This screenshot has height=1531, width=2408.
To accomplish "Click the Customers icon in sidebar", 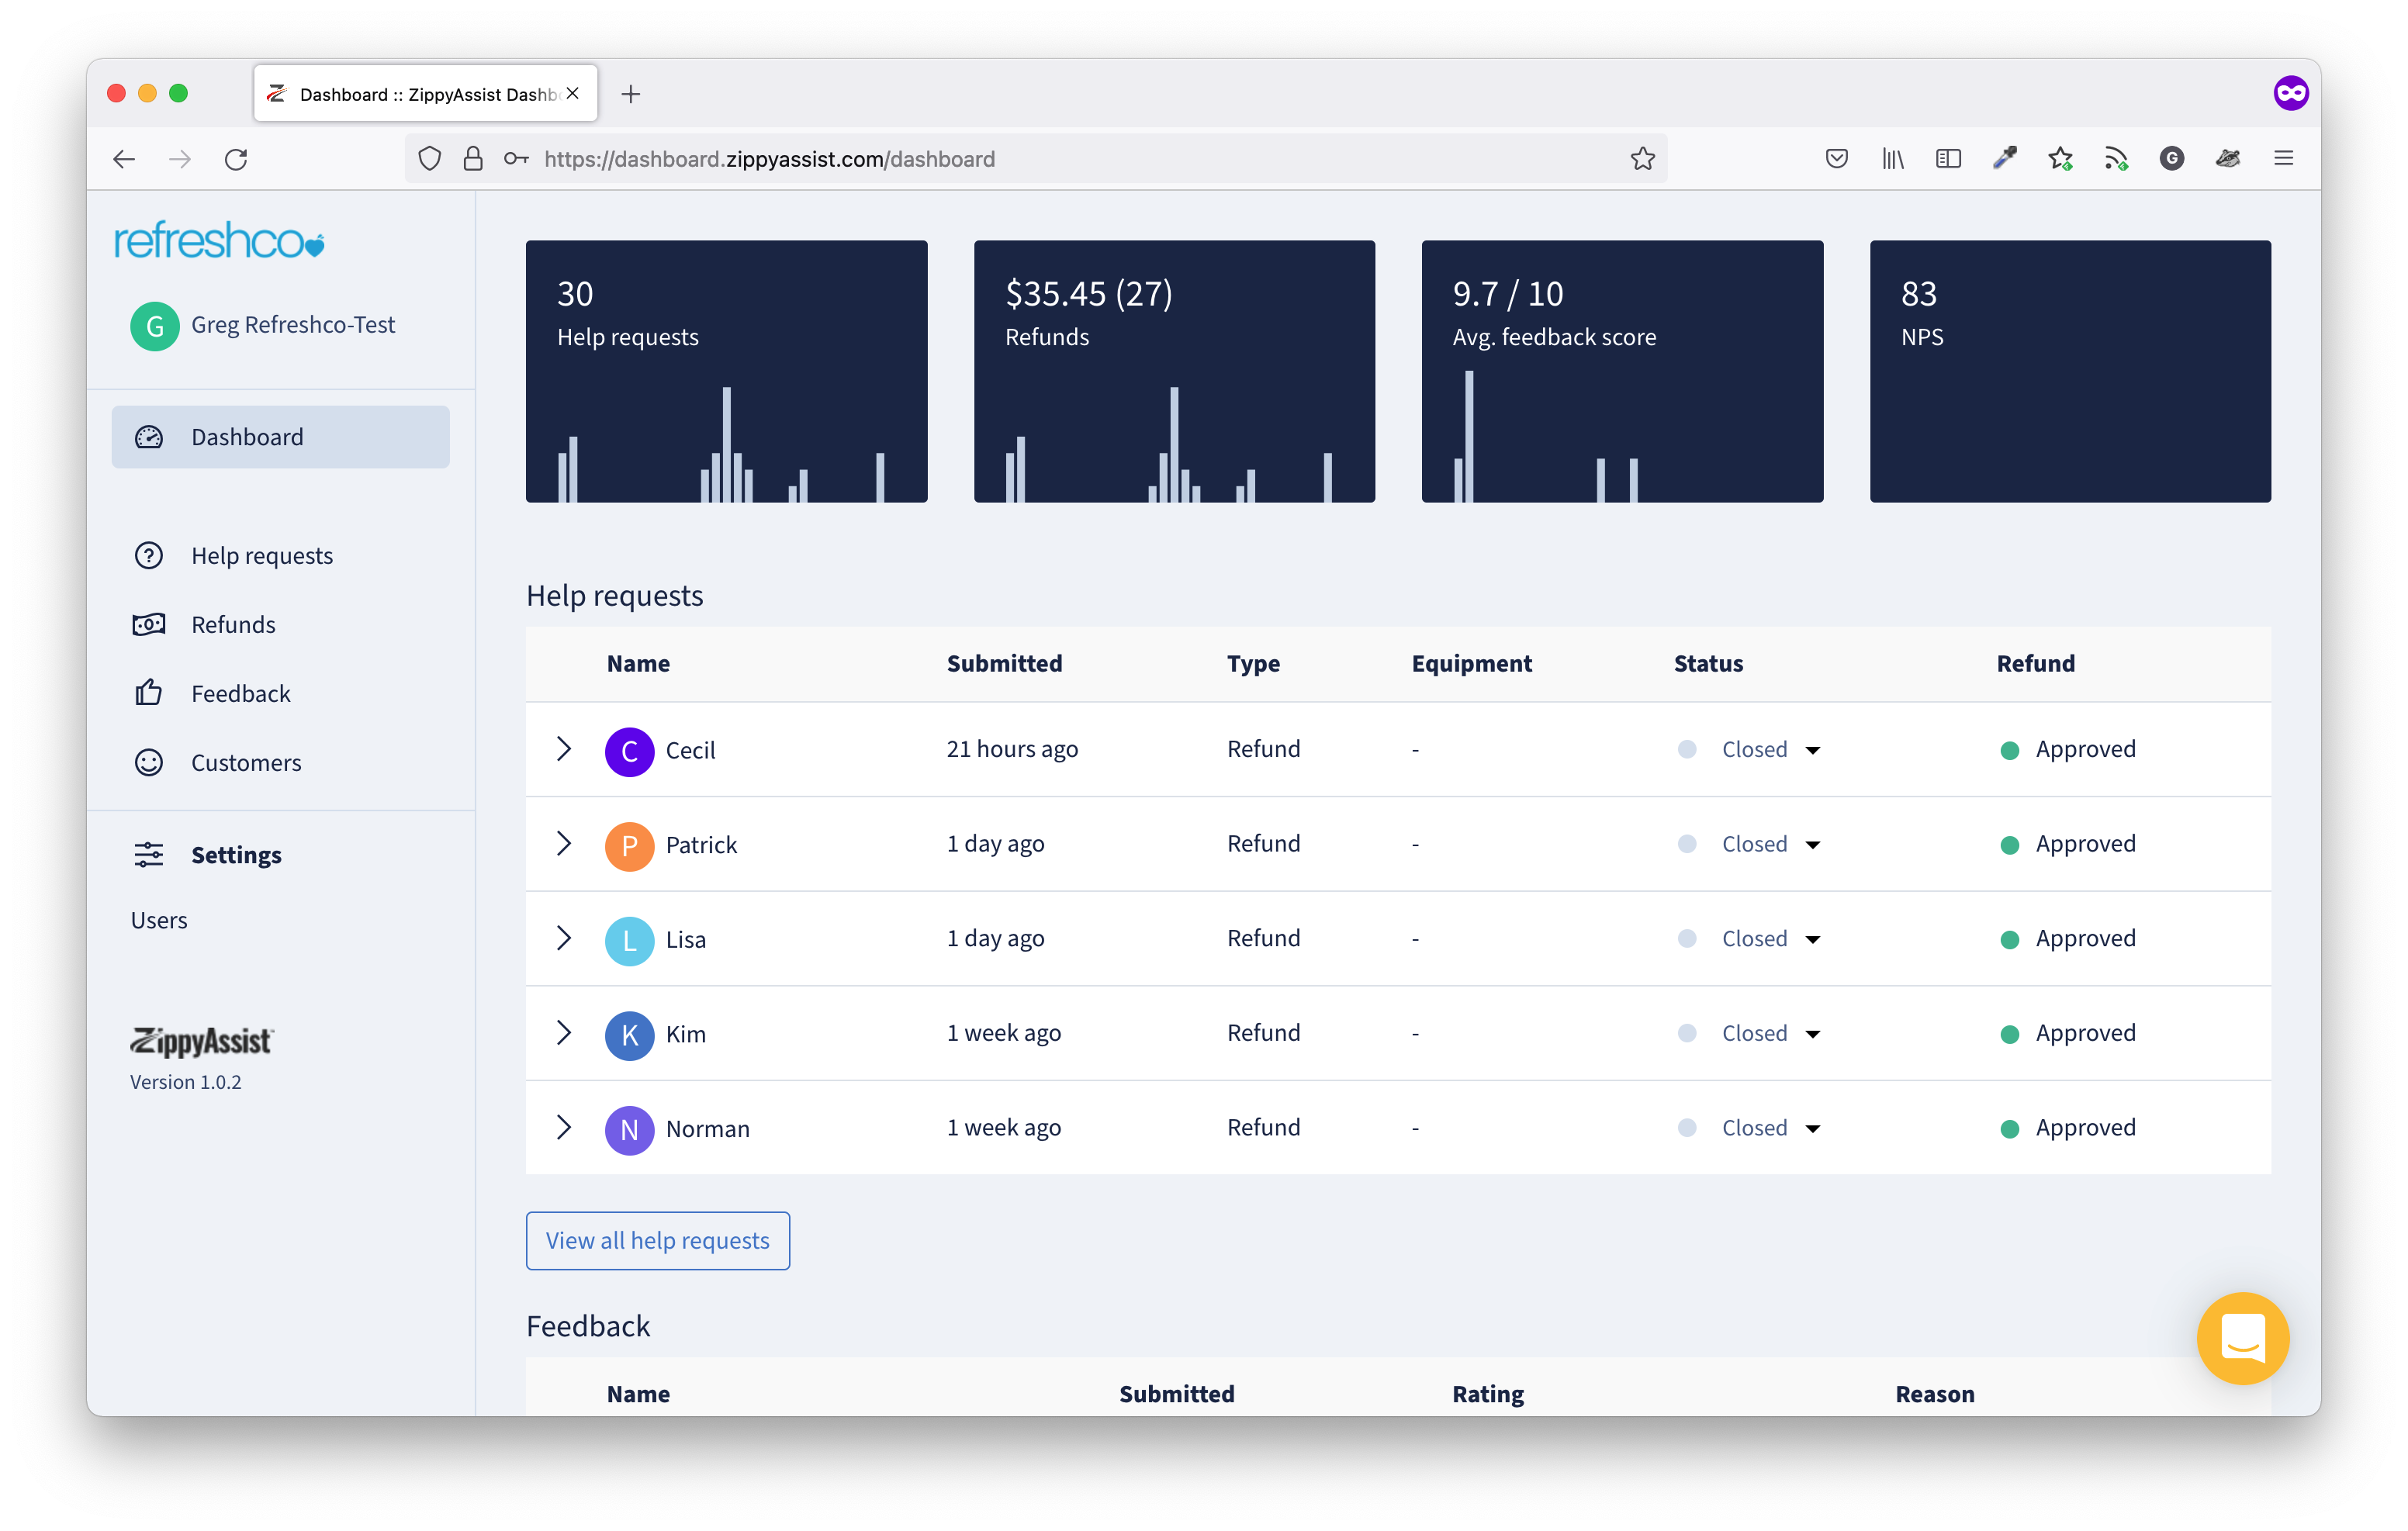I will coord(151,763).
